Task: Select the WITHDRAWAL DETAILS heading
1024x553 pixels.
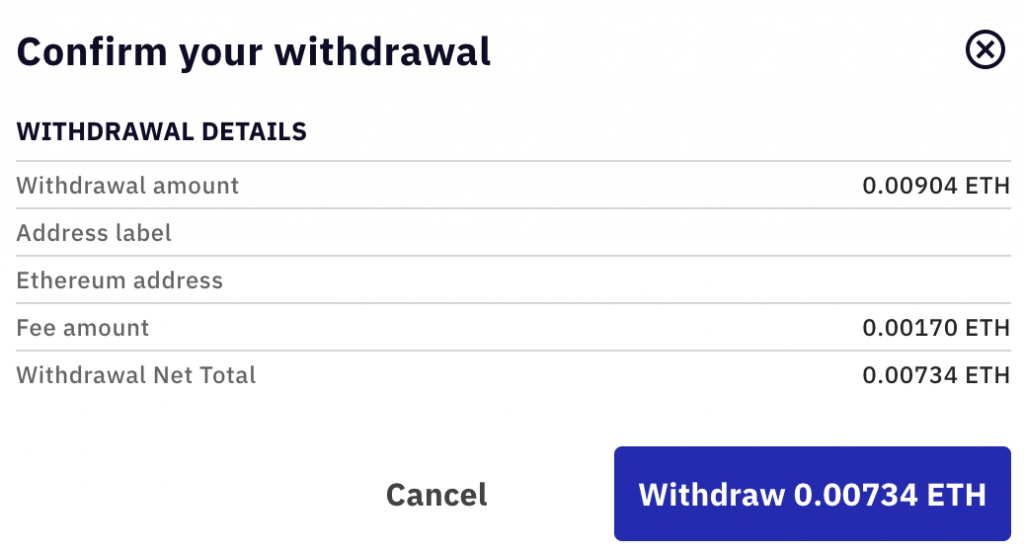Action: pyautogui.click(x=161, y=132)
